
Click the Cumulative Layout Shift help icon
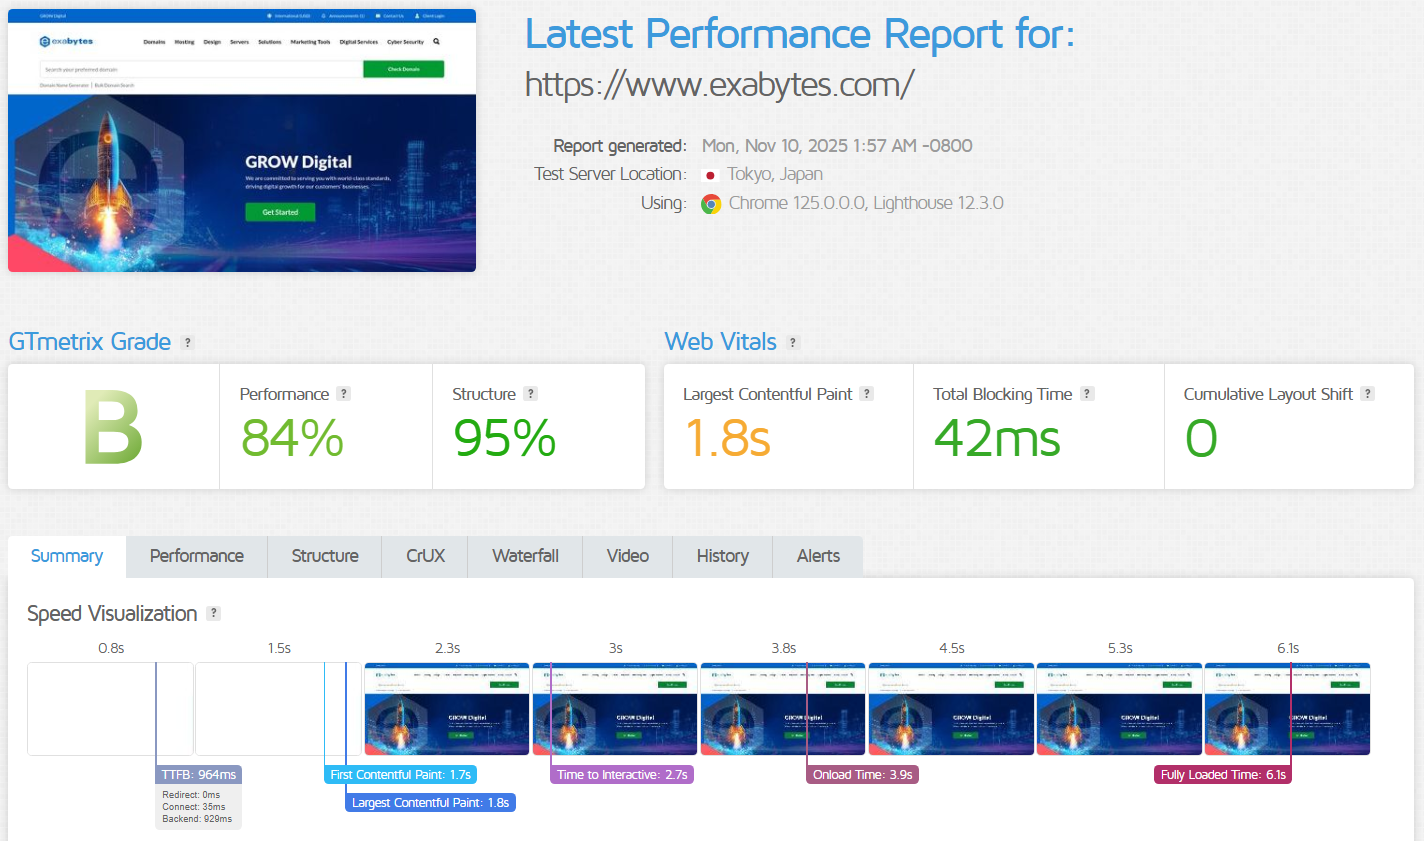click(1367, 394)
